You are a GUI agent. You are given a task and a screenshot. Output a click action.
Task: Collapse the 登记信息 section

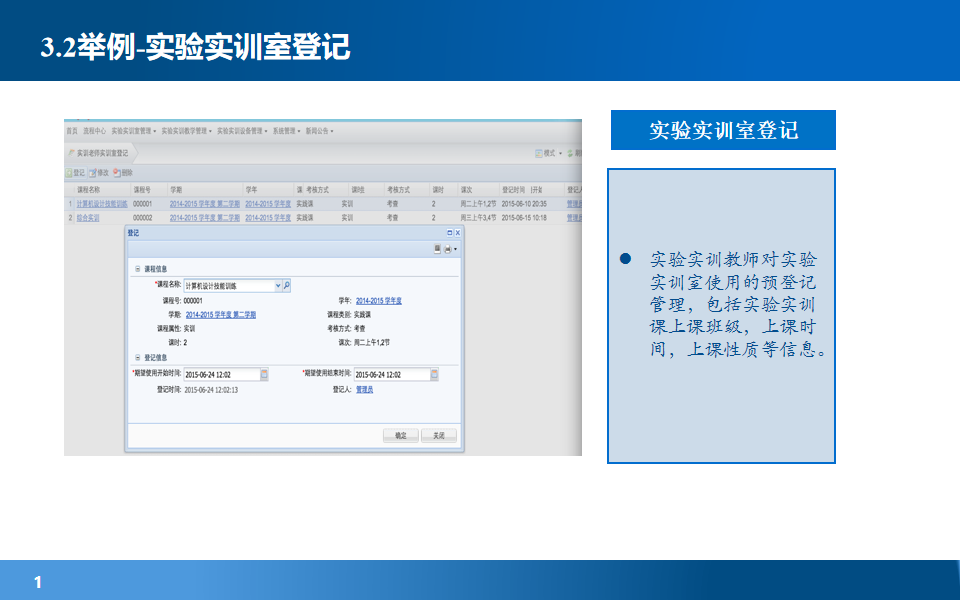(137, 355)
